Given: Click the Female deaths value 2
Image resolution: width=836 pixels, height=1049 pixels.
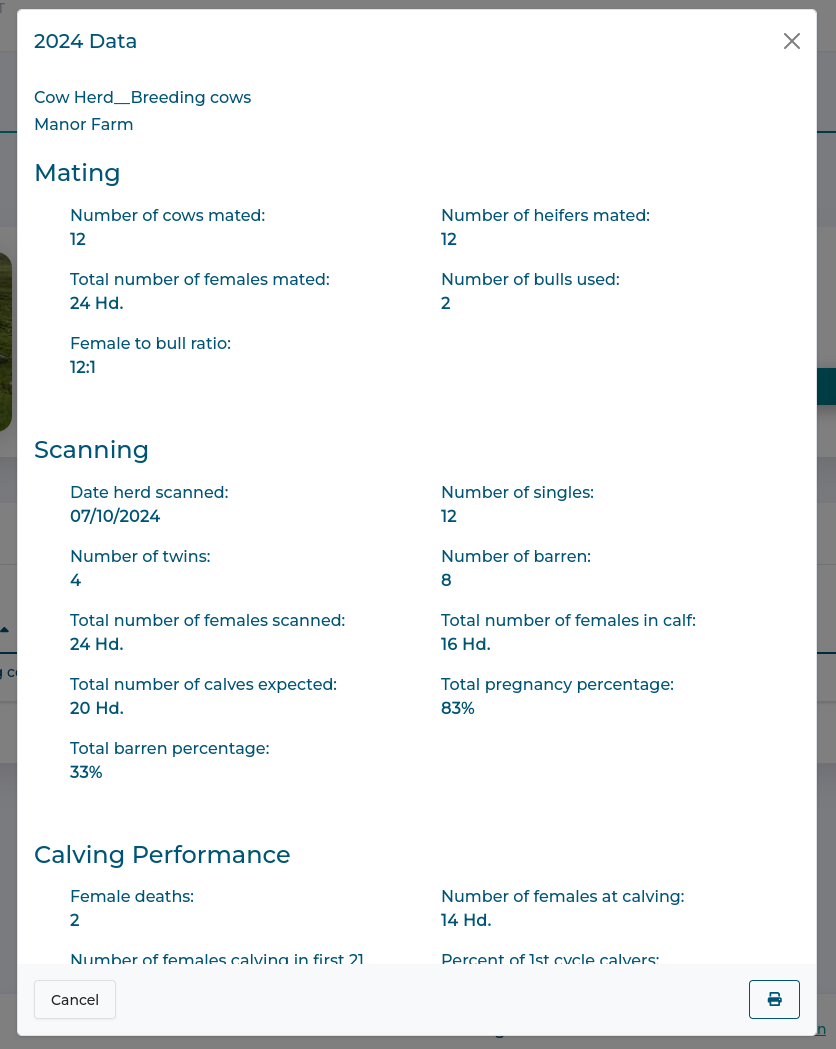Looking at the screenshot, I should tap(74, 920).
